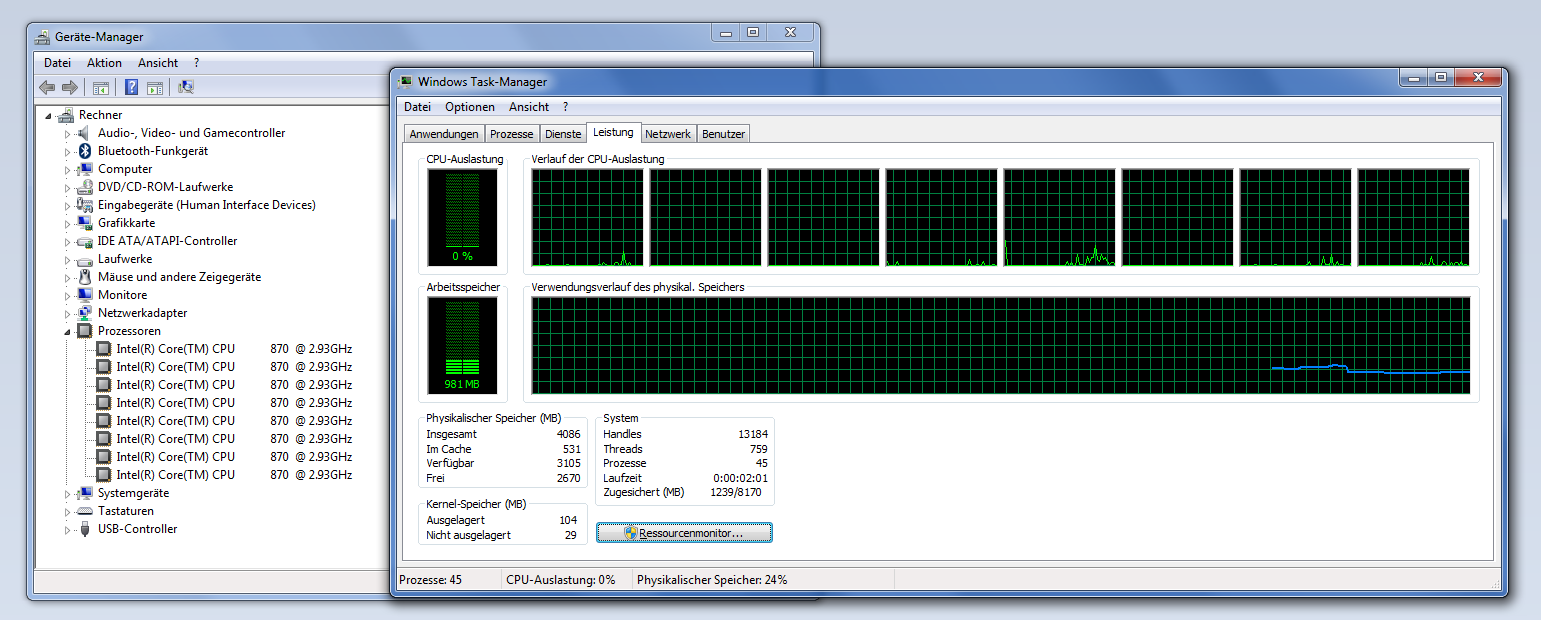Expand the USB-Controller node
This screenshot has width=1541, height=620.
pos(68,530)
